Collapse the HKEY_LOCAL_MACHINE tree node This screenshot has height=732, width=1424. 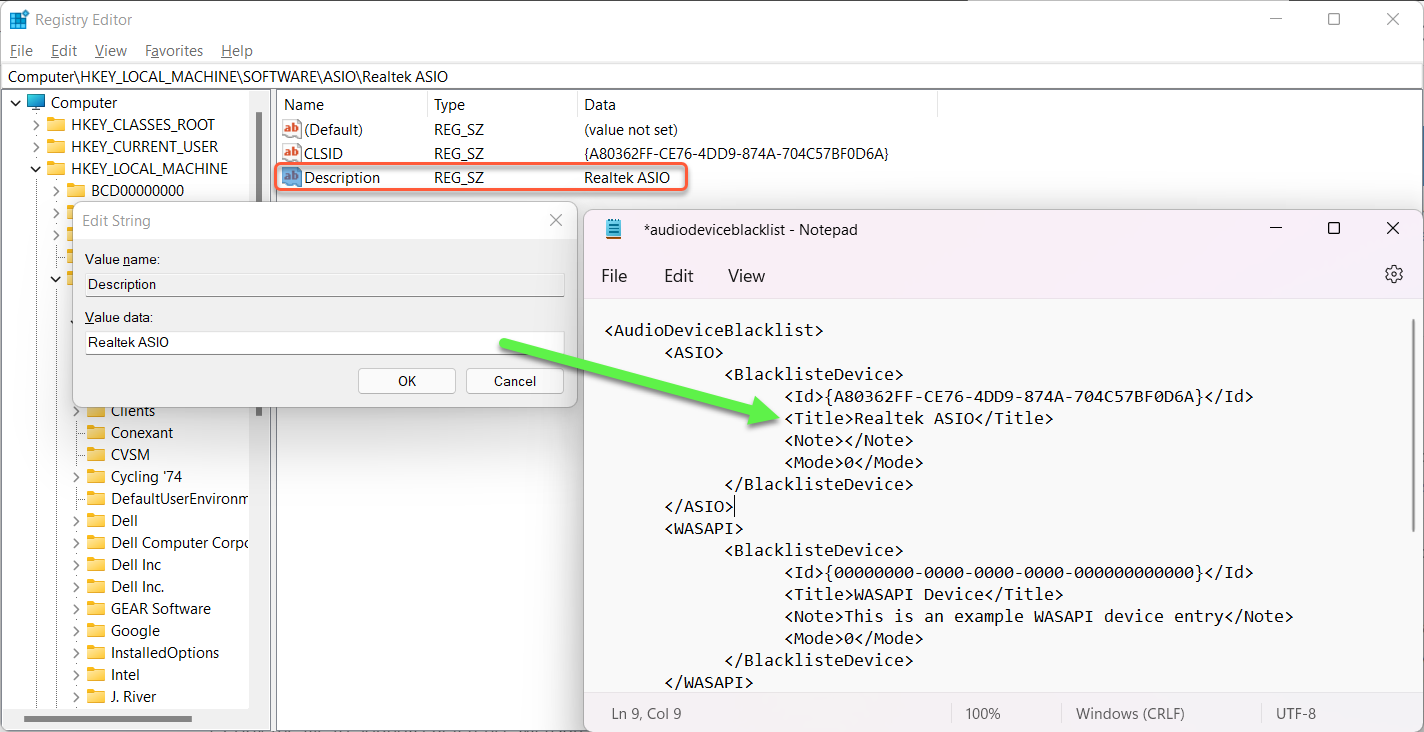(x=36, y=169)
